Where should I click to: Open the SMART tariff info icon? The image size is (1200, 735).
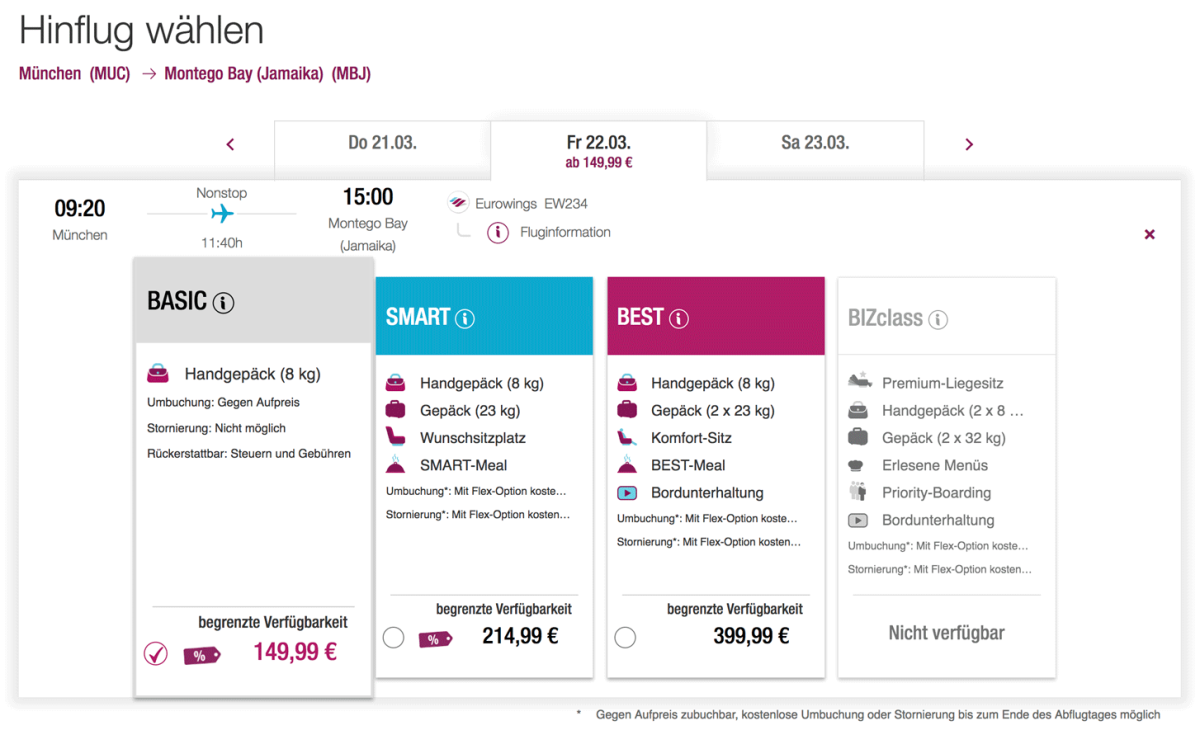465,319
